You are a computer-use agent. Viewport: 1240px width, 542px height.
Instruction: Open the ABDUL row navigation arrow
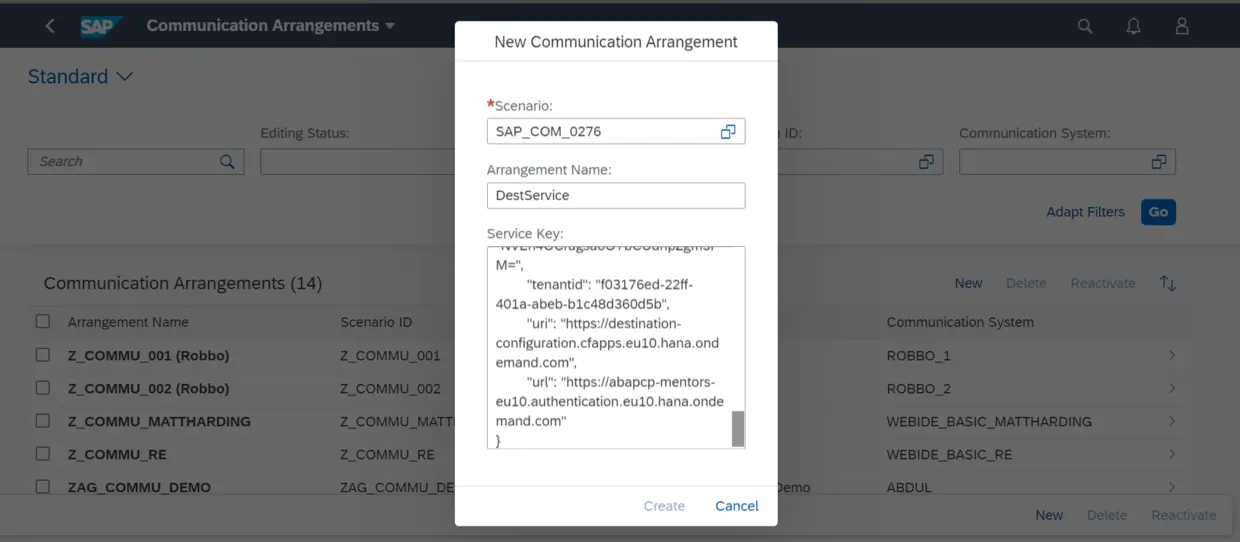click(1172, 487)
